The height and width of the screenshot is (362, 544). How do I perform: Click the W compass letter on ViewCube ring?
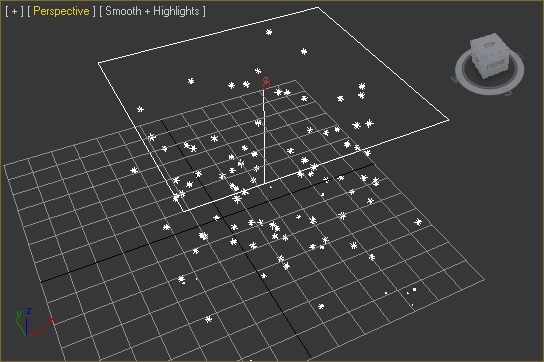click(454, 80)
